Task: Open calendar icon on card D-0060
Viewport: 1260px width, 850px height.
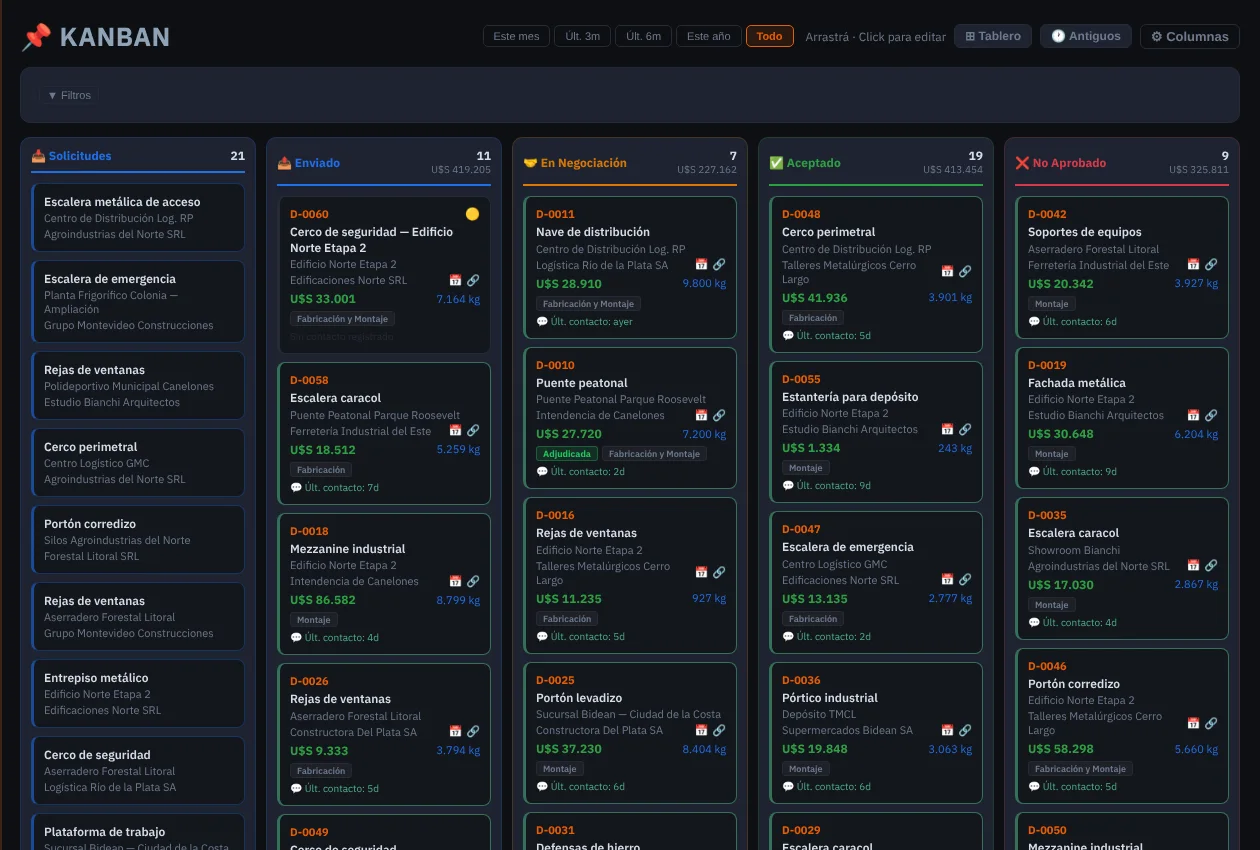Action: (x=455, y=280)
